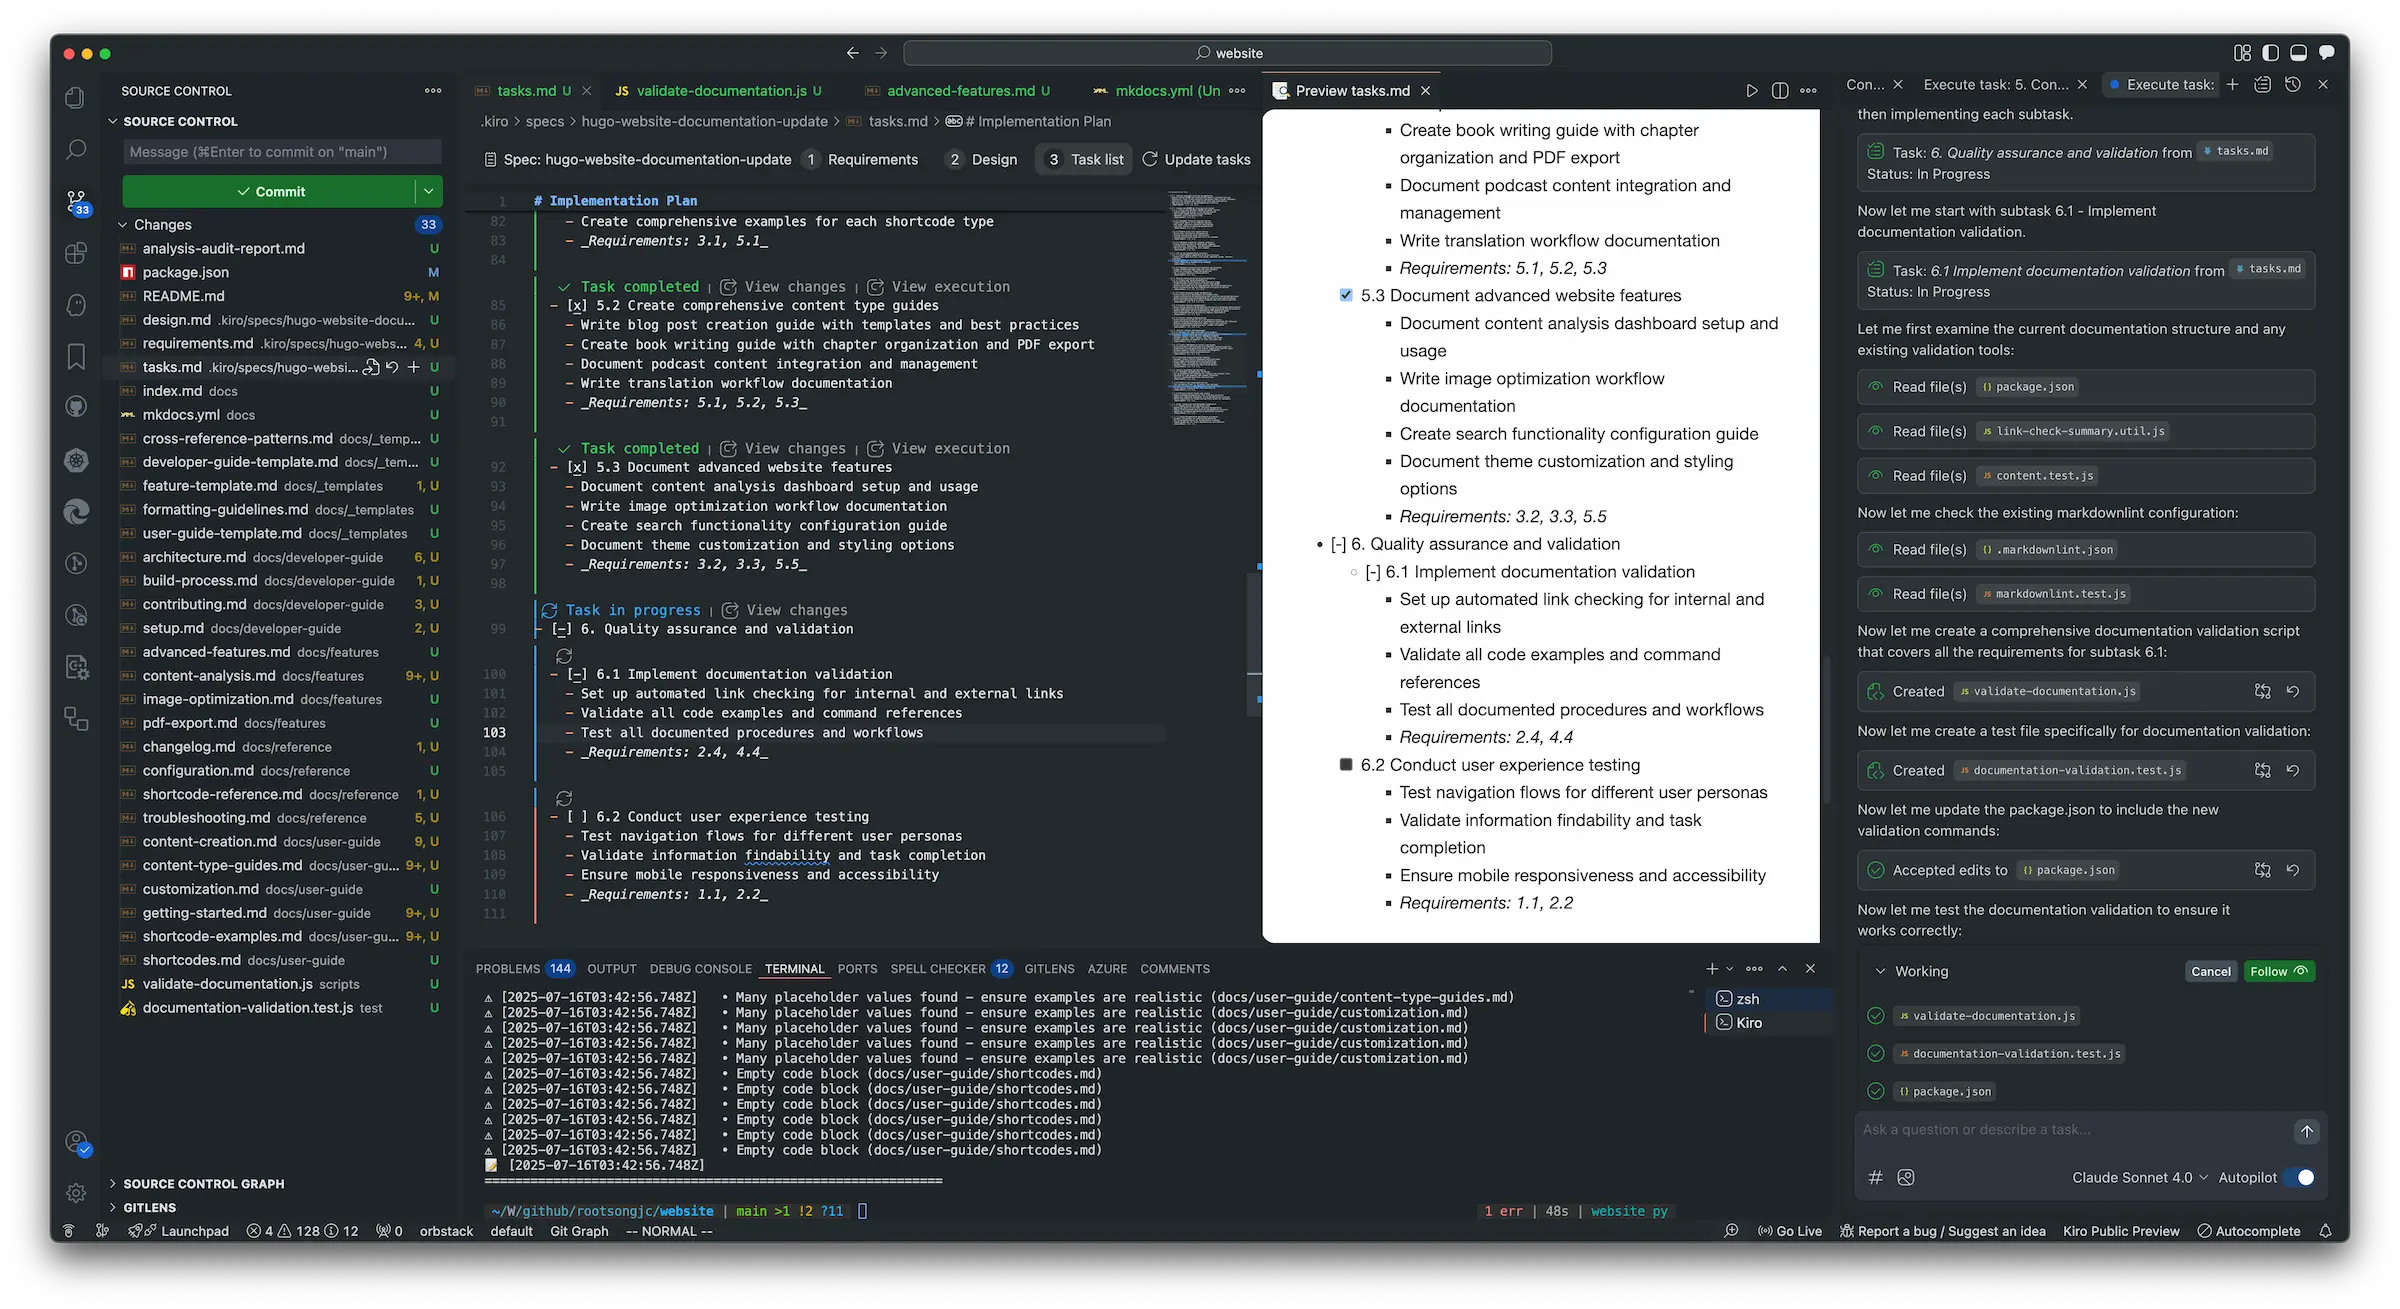
Task: Click the Follow button in chat
Action: coord(2278,971)
